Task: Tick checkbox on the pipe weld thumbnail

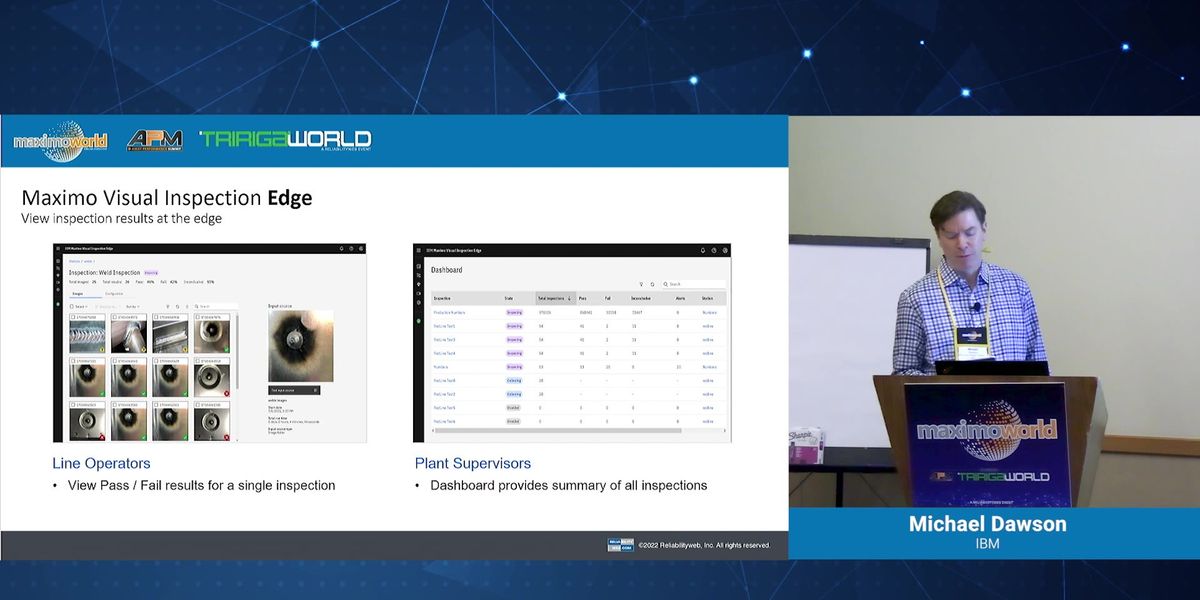Action: tap(115, 317)
